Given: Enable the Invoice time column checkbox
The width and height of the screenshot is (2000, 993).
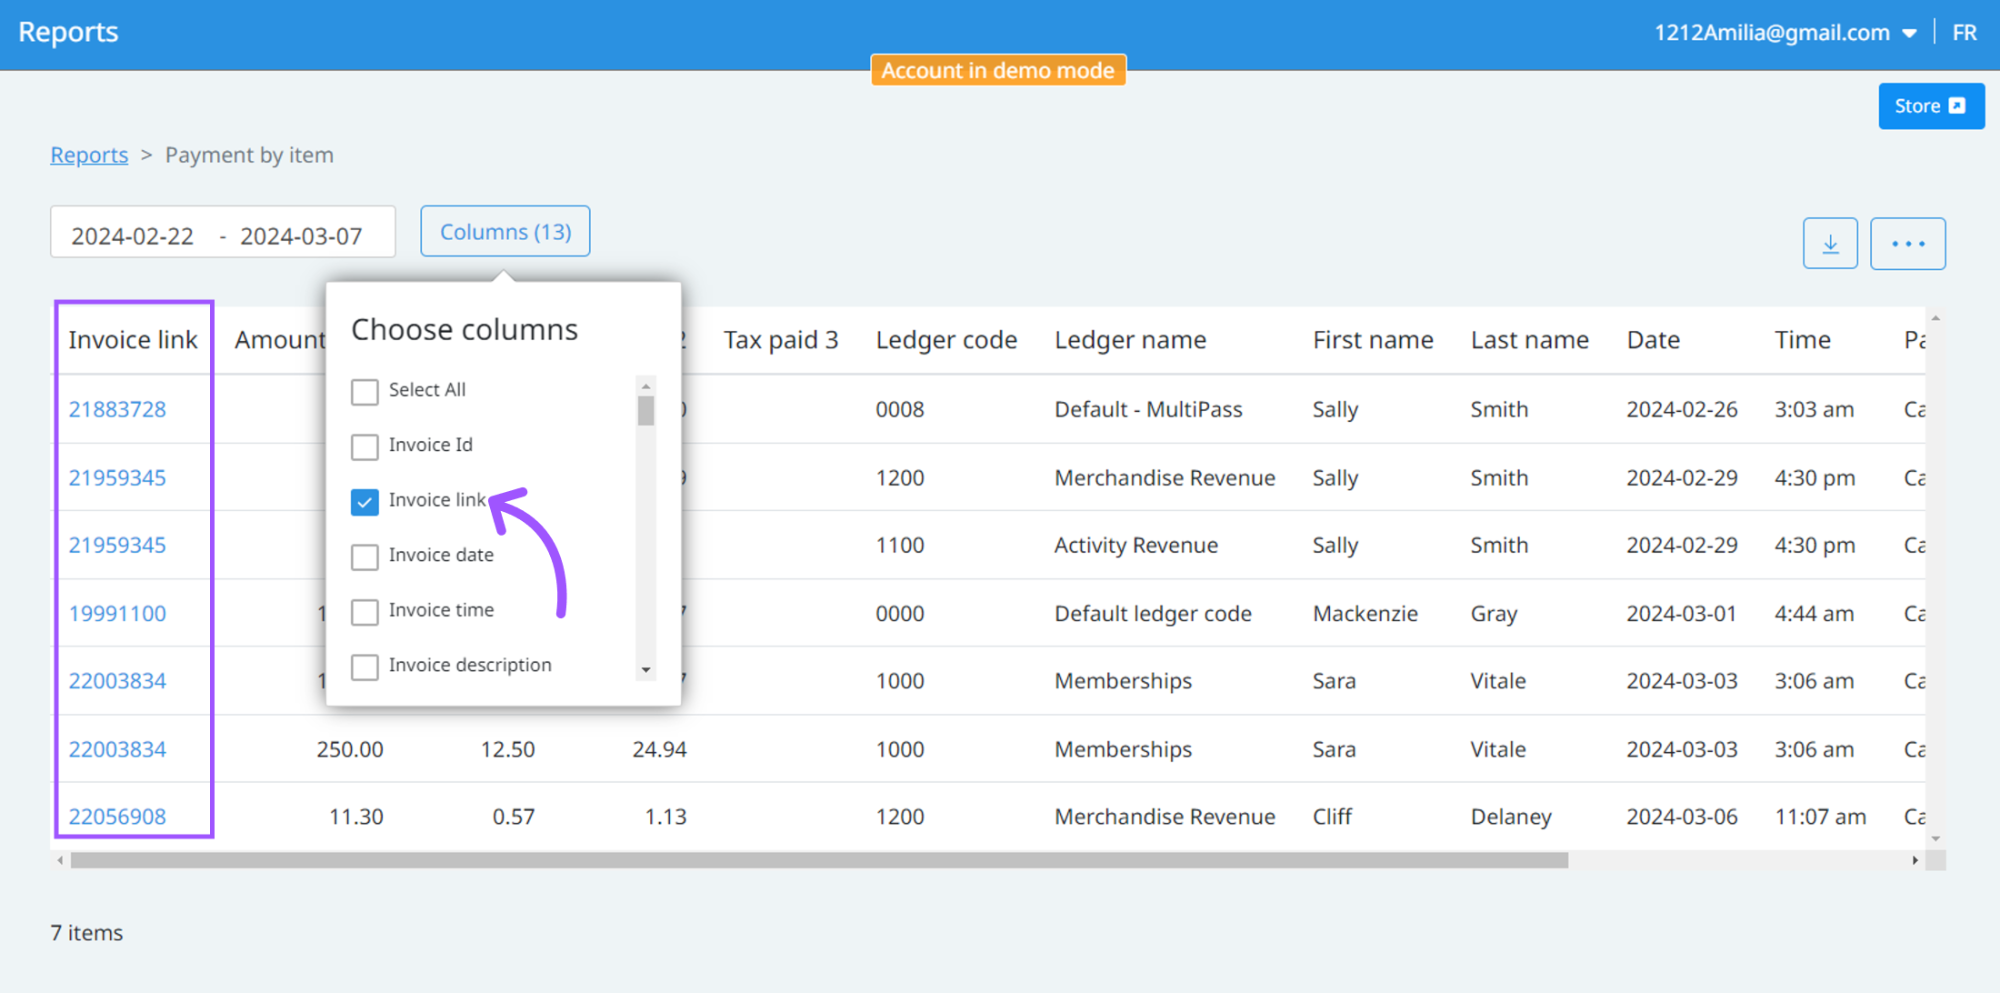Looking at the screenshot, I should point(365,611).
